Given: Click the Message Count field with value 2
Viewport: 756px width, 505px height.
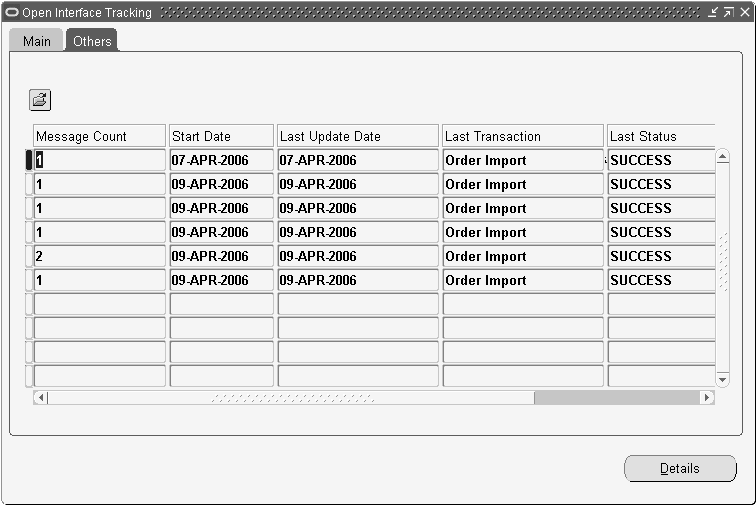Looking at the screenshot, I should (x=99, y=256).
